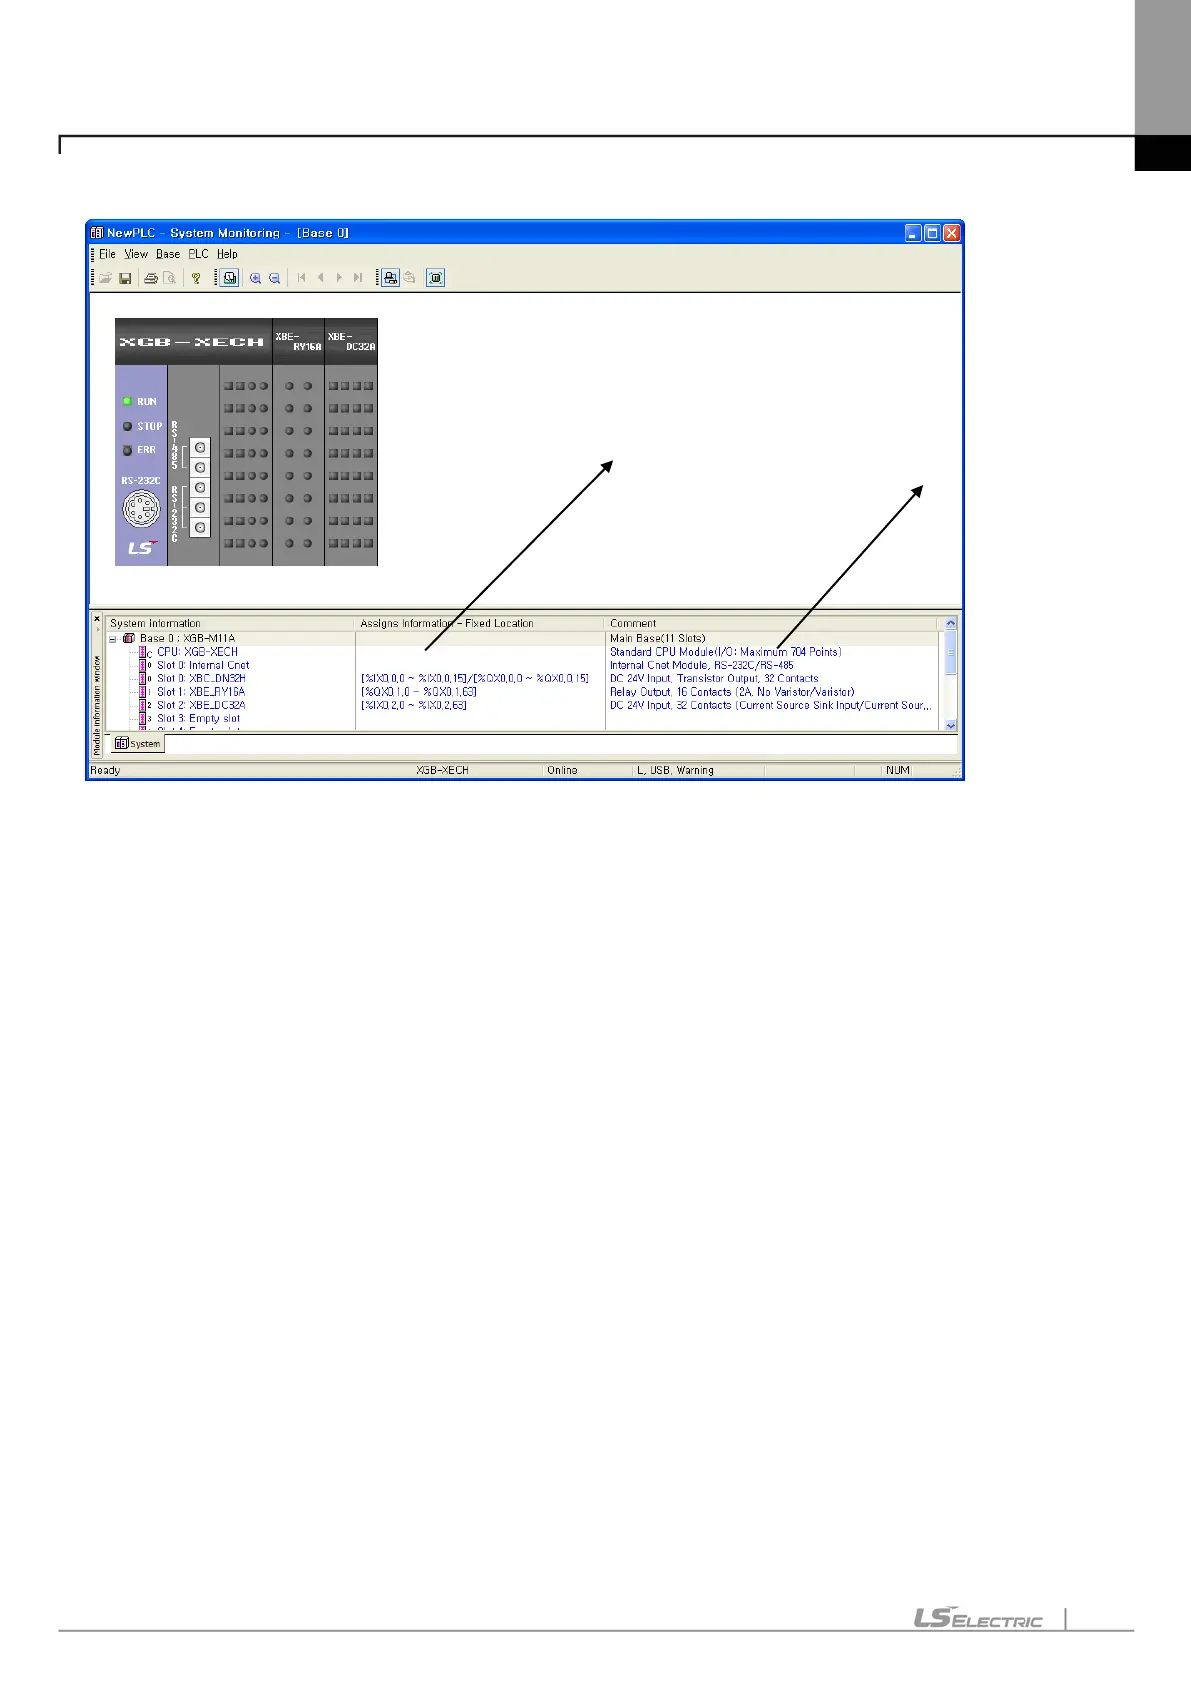Select Slot 0: Internal Cnet tree item
Screen dimensions: 1191x1684
coord(203,665)
